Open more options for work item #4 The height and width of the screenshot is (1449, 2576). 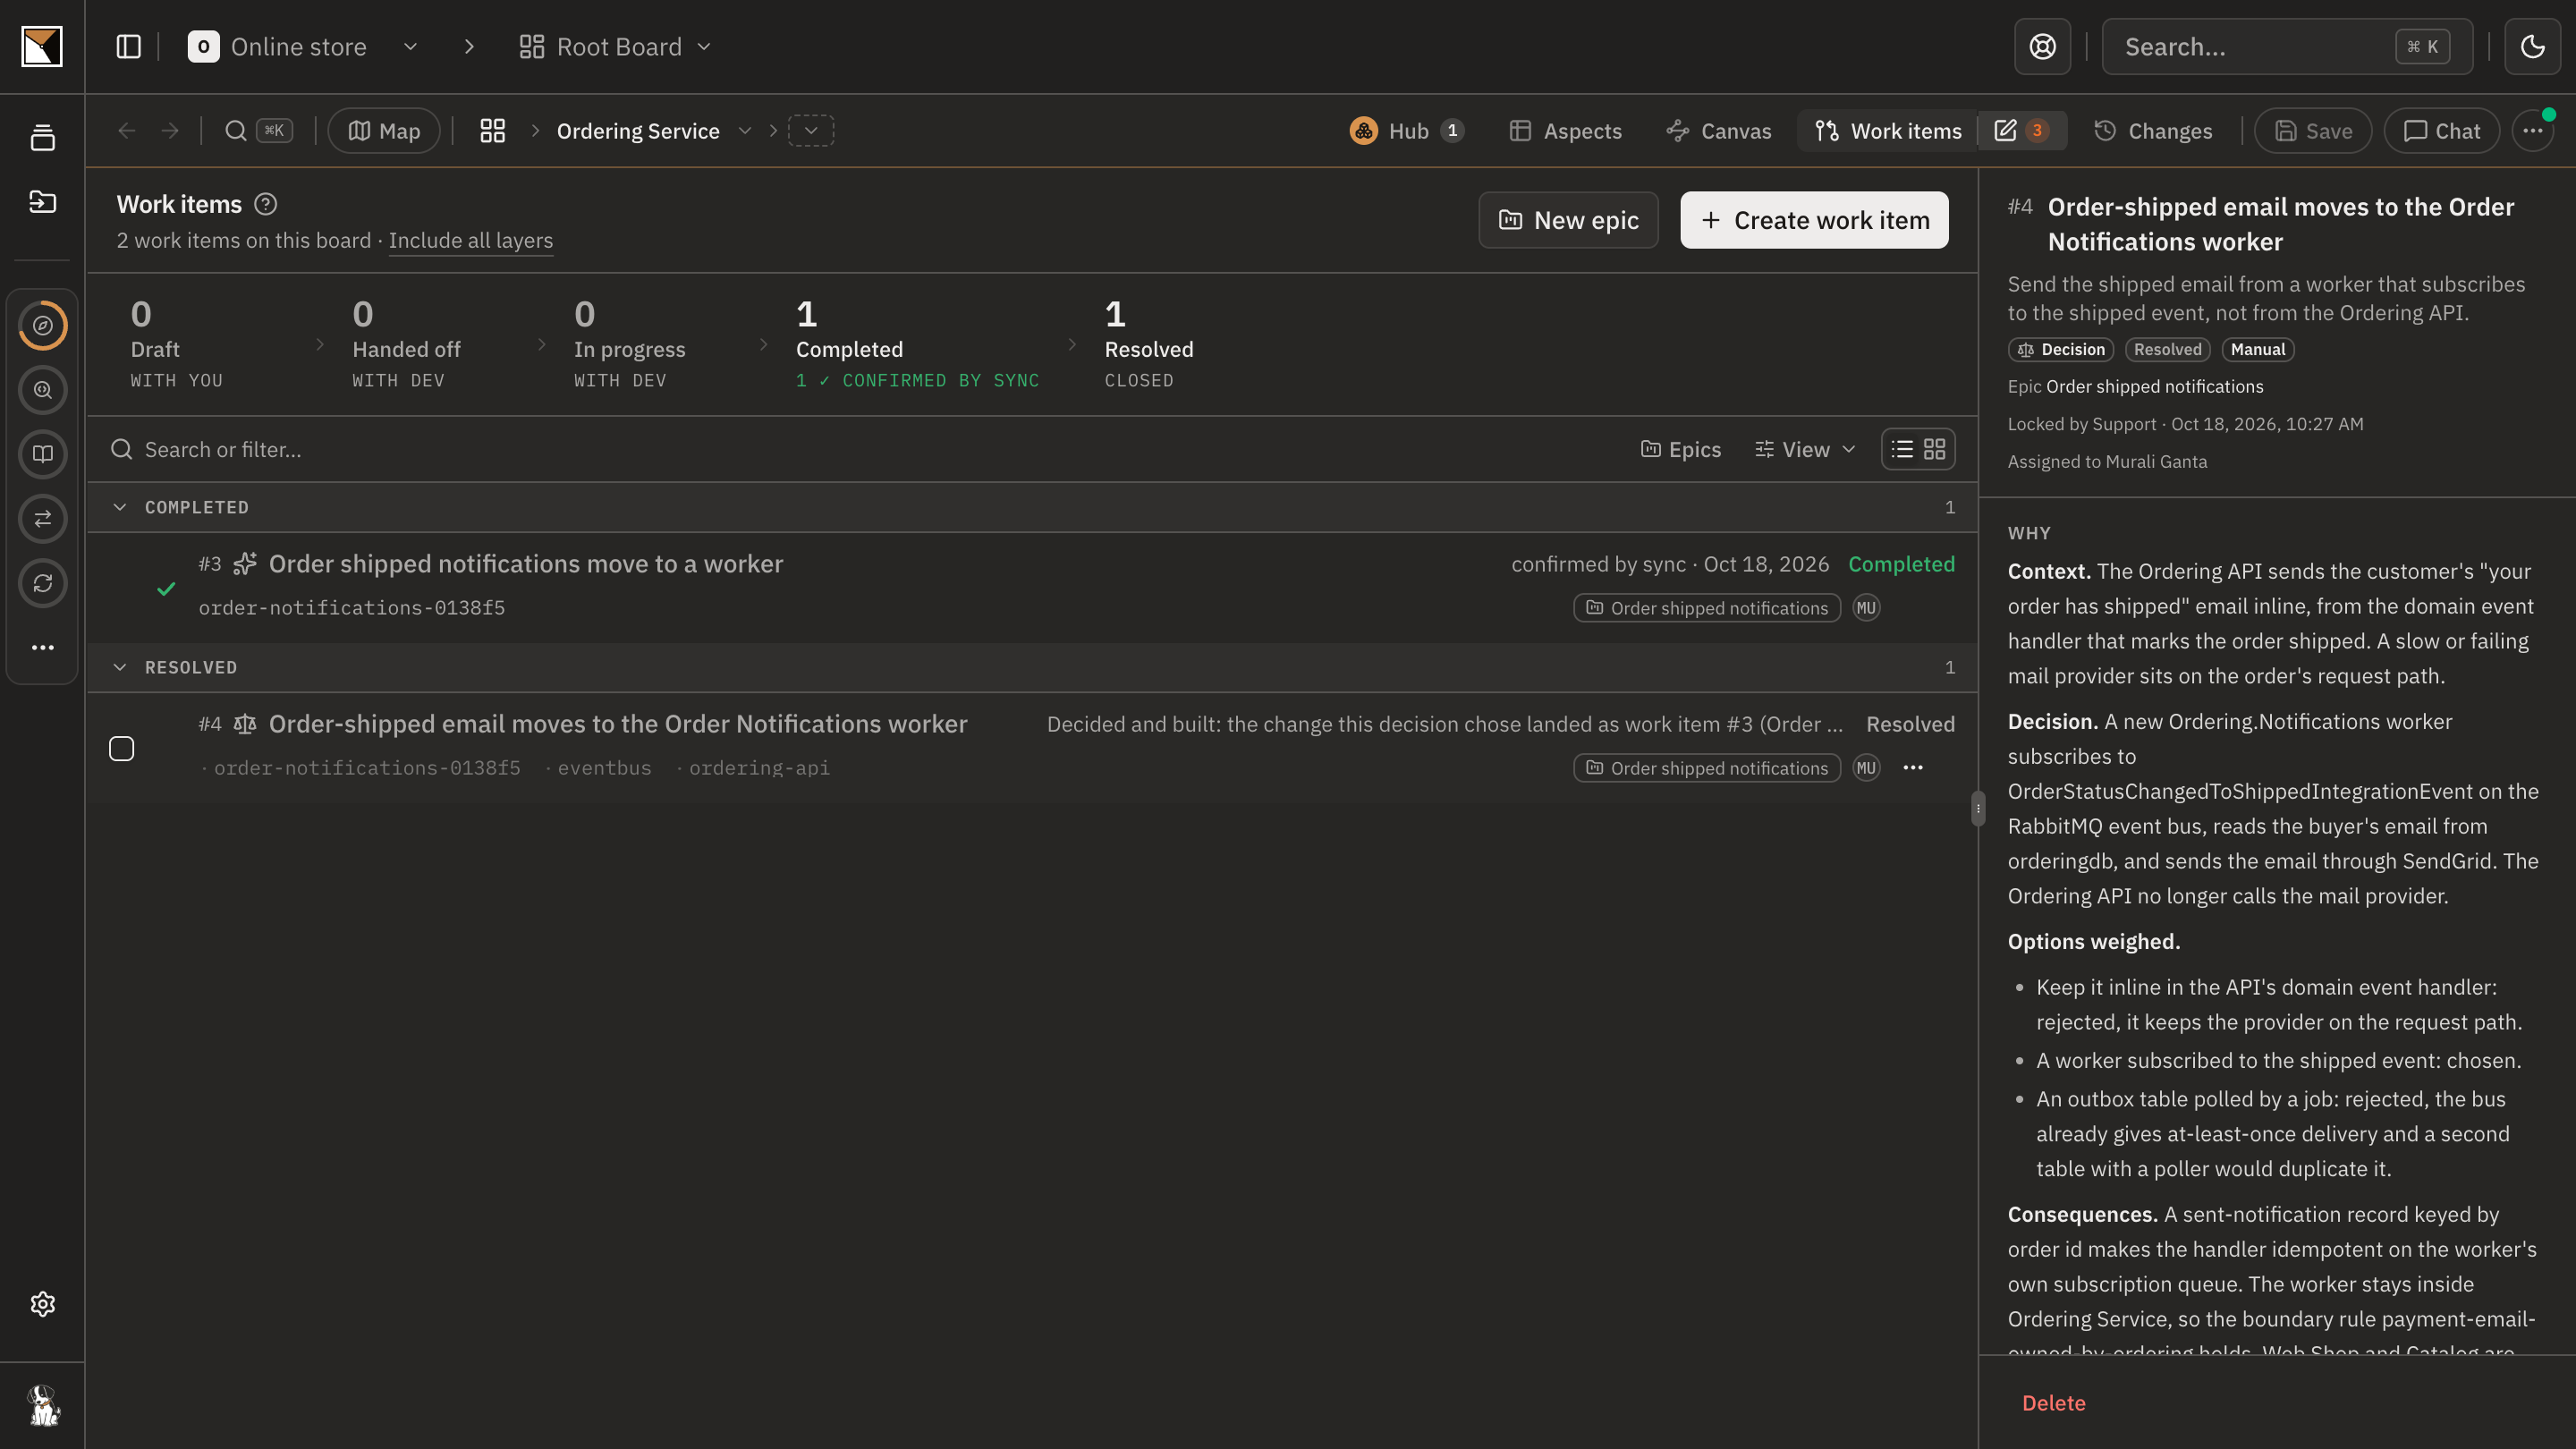coord(1913,768)
